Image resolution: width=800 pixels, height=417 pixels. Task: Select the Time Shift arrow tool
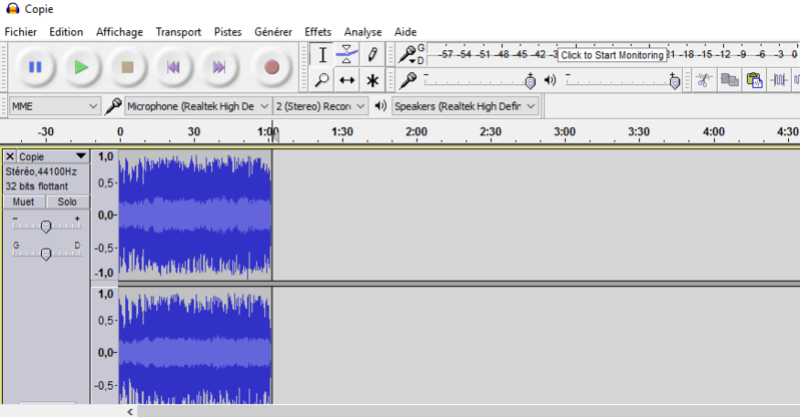pyautogui.click(x=347, y=80)
